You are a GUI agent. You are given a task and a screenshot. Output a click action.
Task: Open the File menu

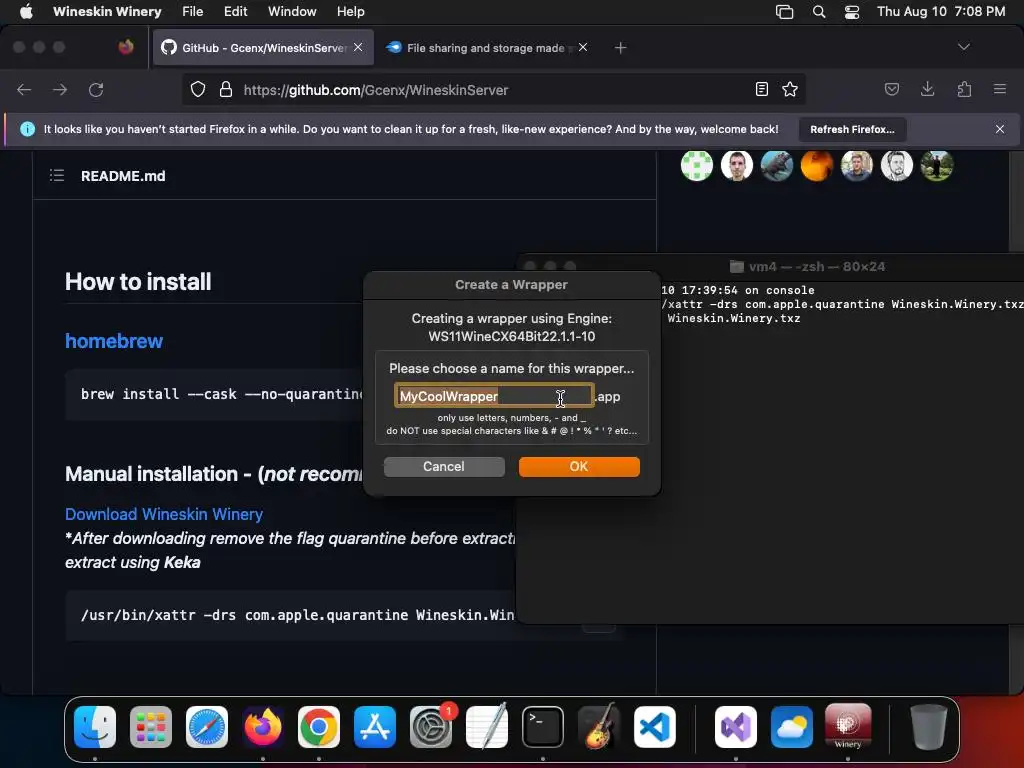coord(192,11)
